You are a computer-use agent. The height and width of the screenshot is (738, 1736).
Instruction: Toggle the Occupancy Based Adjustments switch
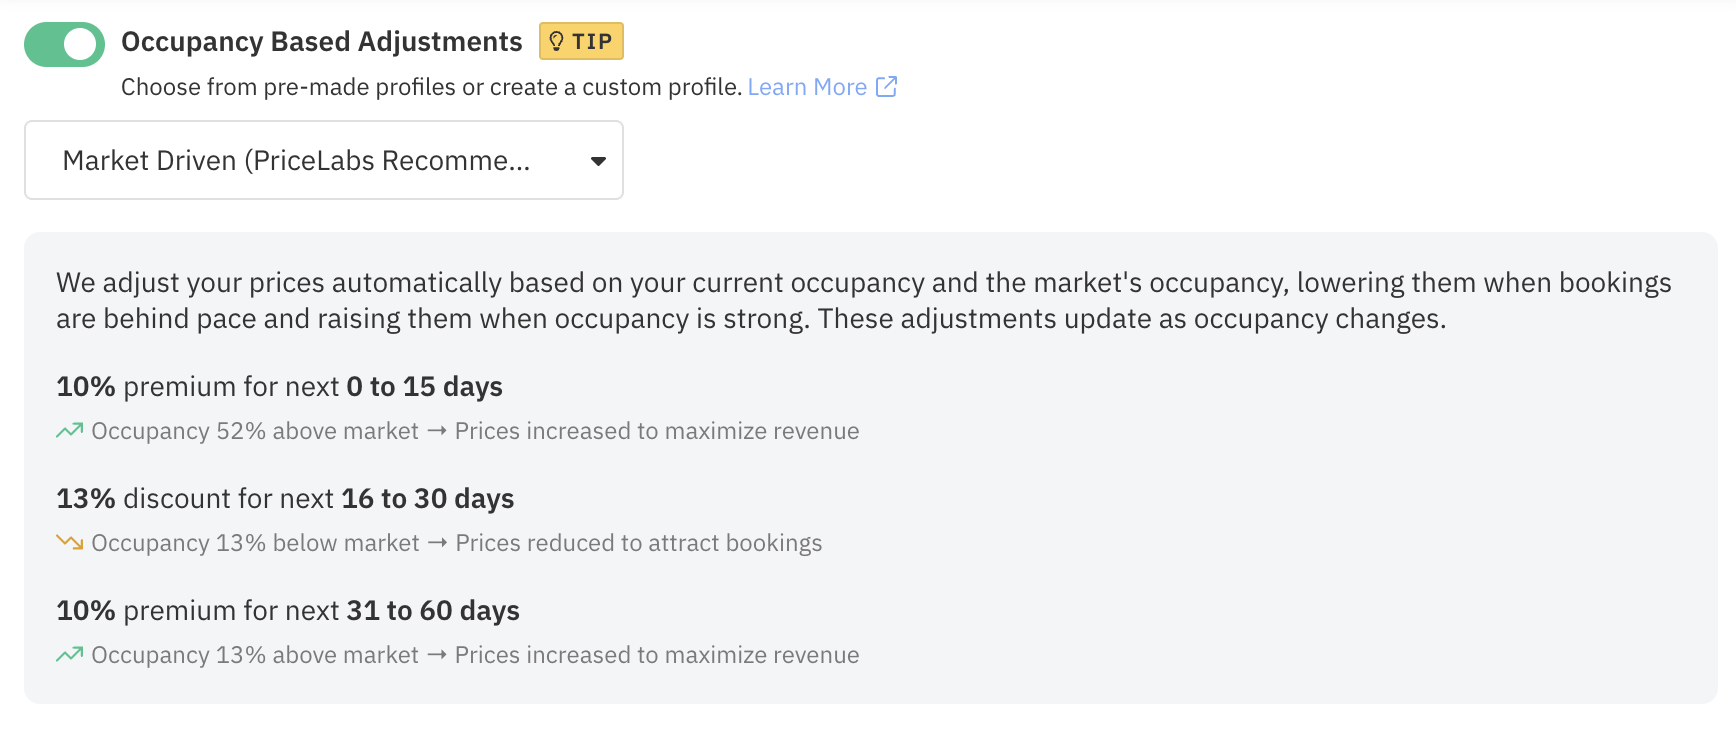click(x=64, y=44)
